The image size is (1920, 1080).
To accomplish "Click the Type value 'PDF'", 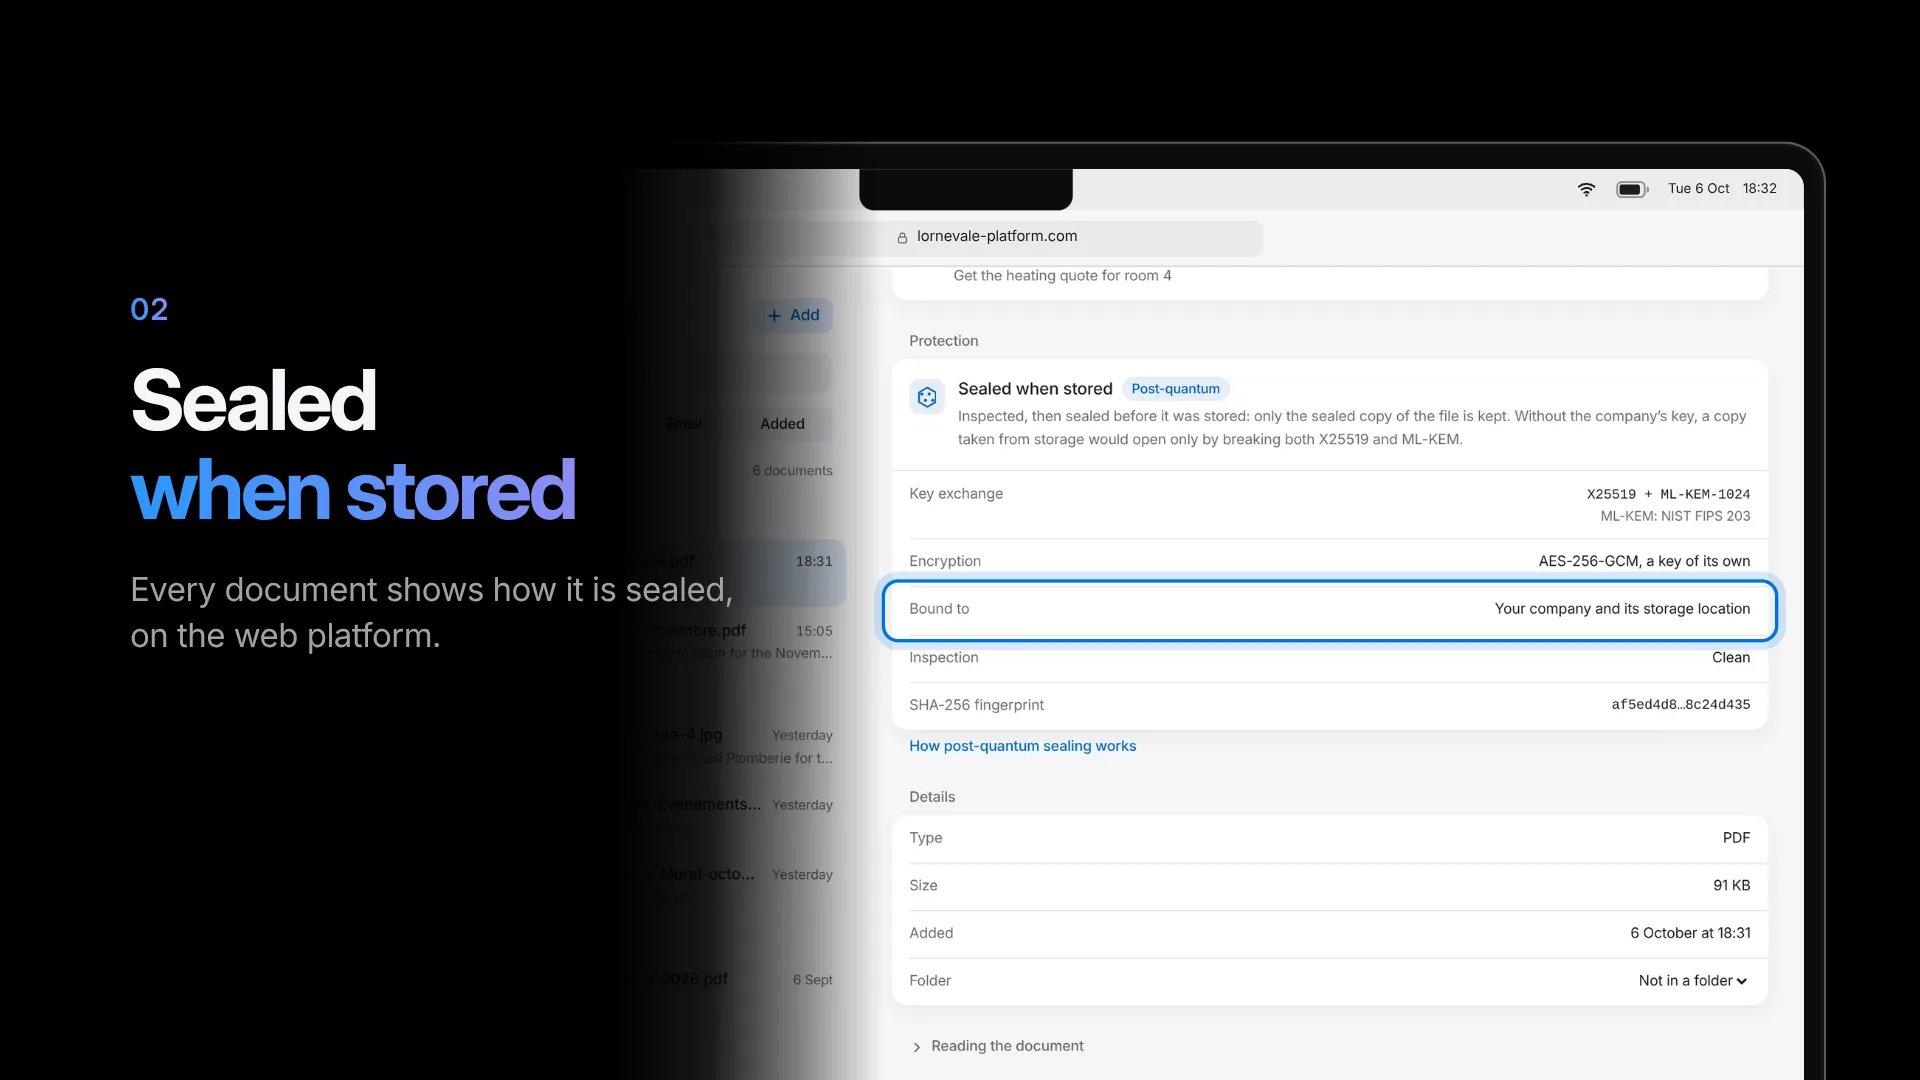I will coord(1736,838).
